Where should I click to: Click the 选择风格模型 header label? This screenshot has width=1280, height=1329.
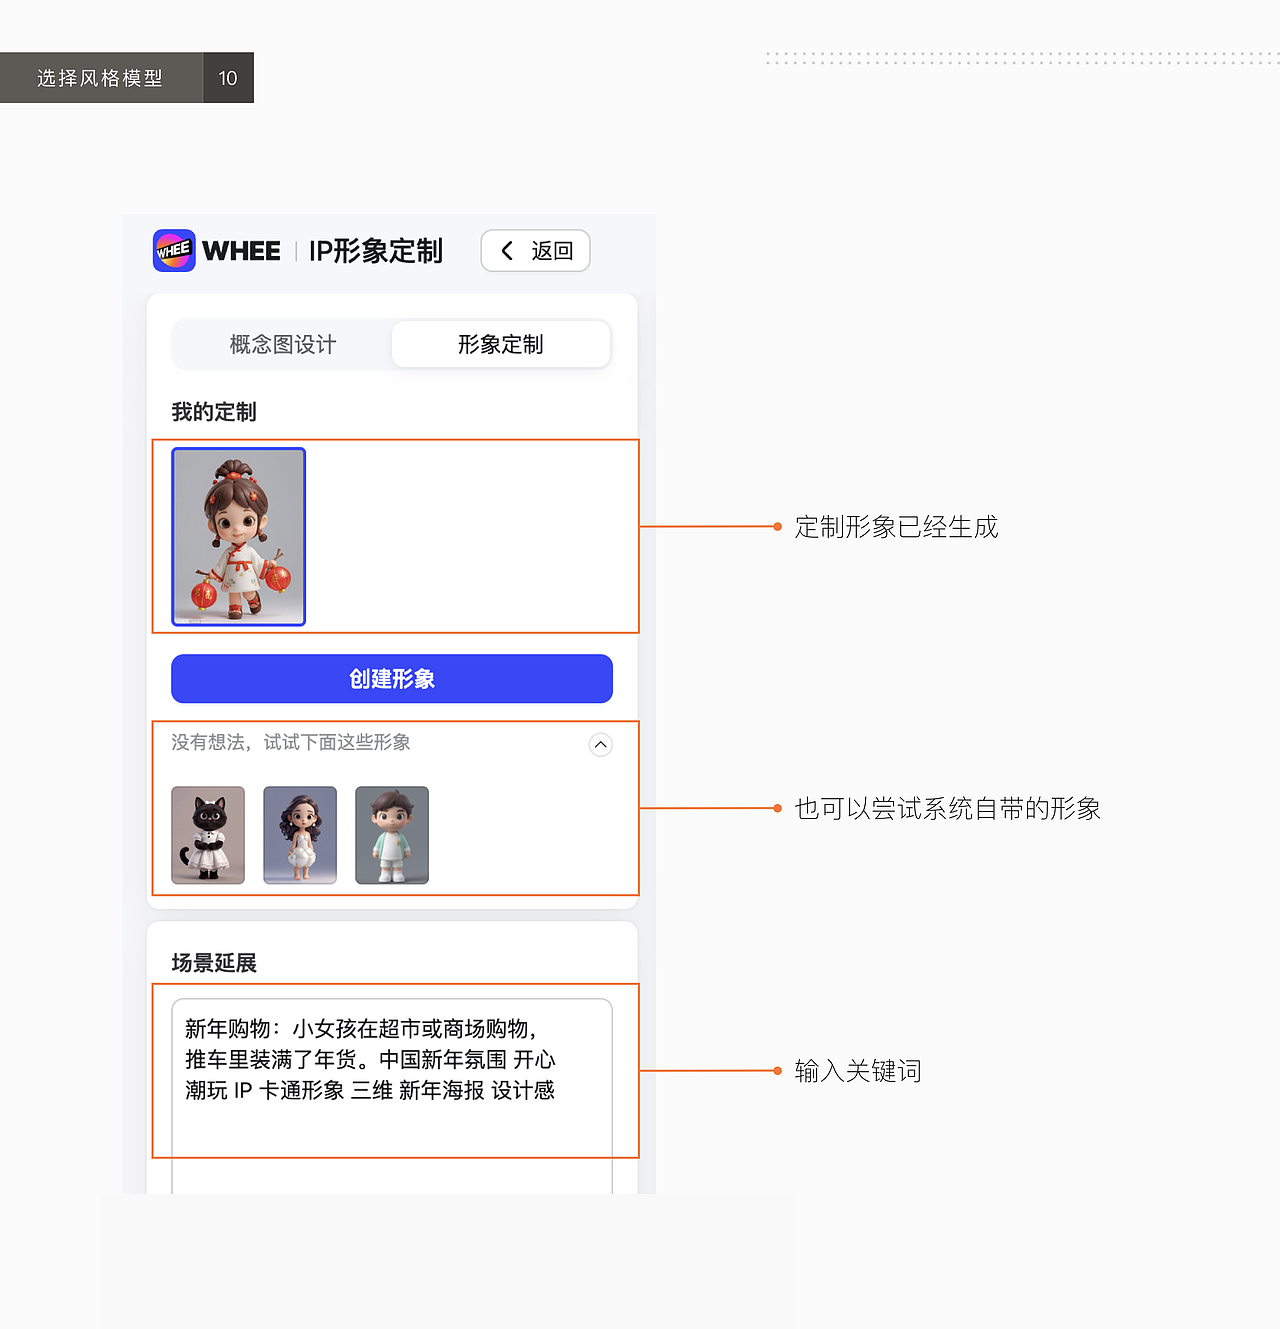coord(99,77)
